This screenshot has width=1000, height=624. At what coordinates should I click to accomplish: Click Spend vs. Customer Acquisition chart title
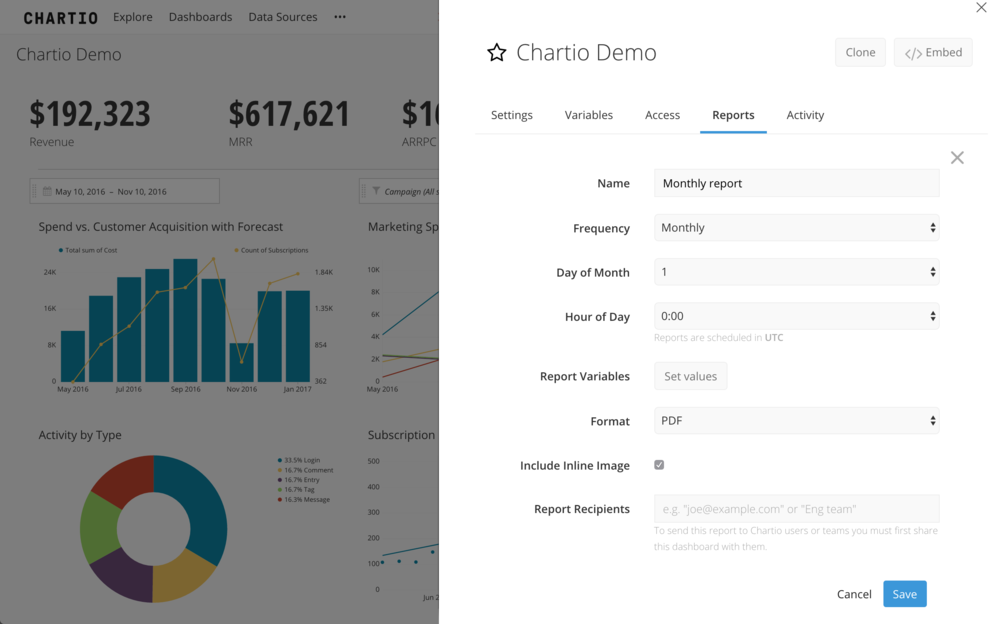pos(161,227)
